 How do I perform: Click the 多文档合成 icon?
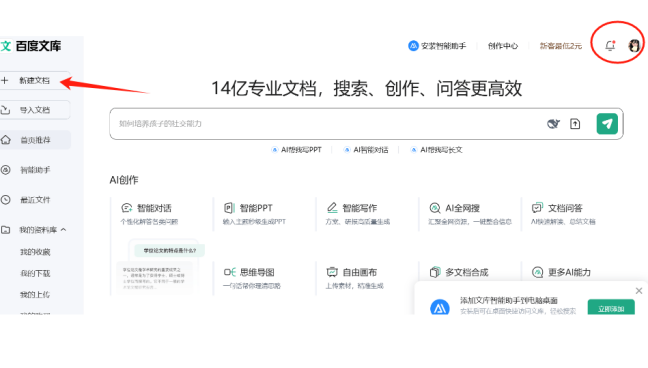pyautogui.click(x=435, y=272)
